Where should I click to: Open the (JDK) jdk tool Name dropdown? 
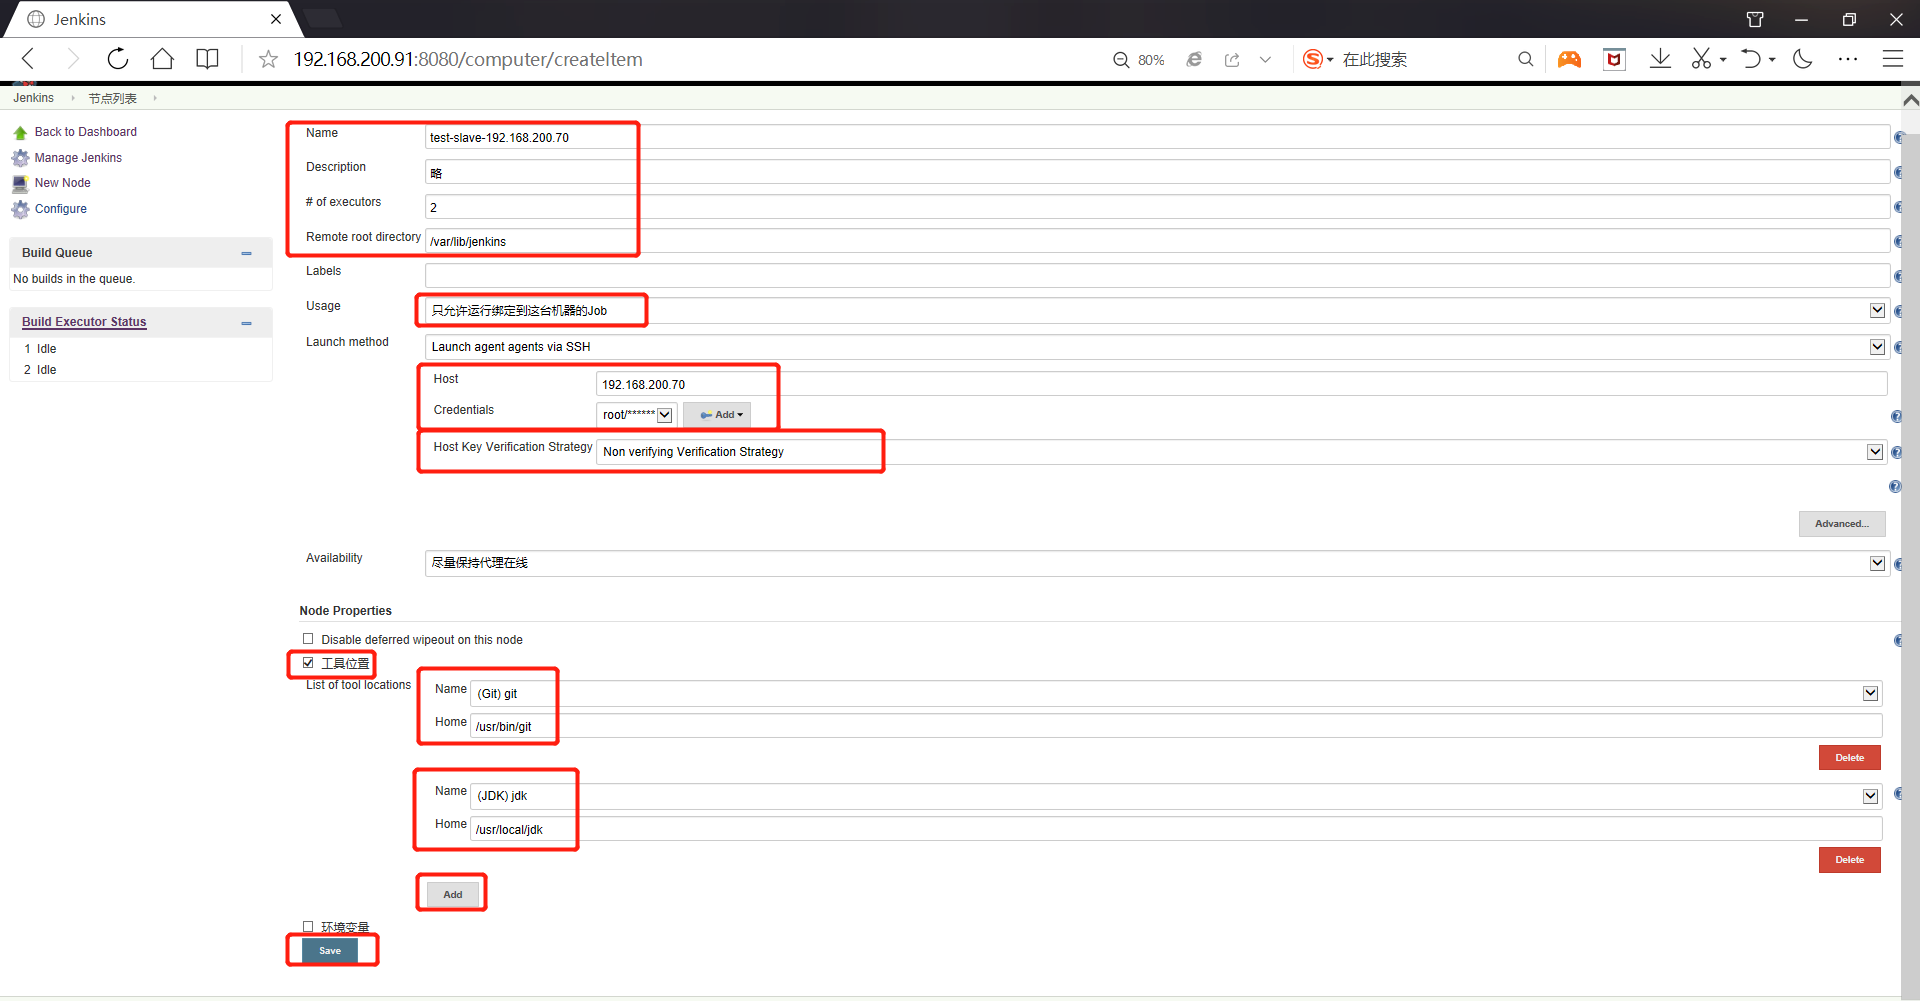click(x=1176, y=796)
